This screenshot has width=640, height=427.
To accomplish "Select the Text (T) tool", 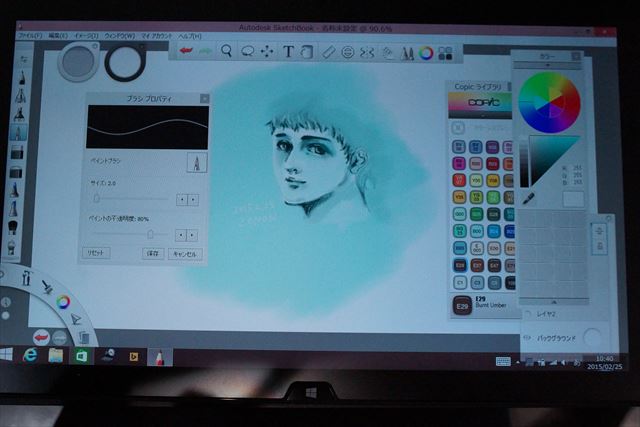I will [x=288, y=51].
